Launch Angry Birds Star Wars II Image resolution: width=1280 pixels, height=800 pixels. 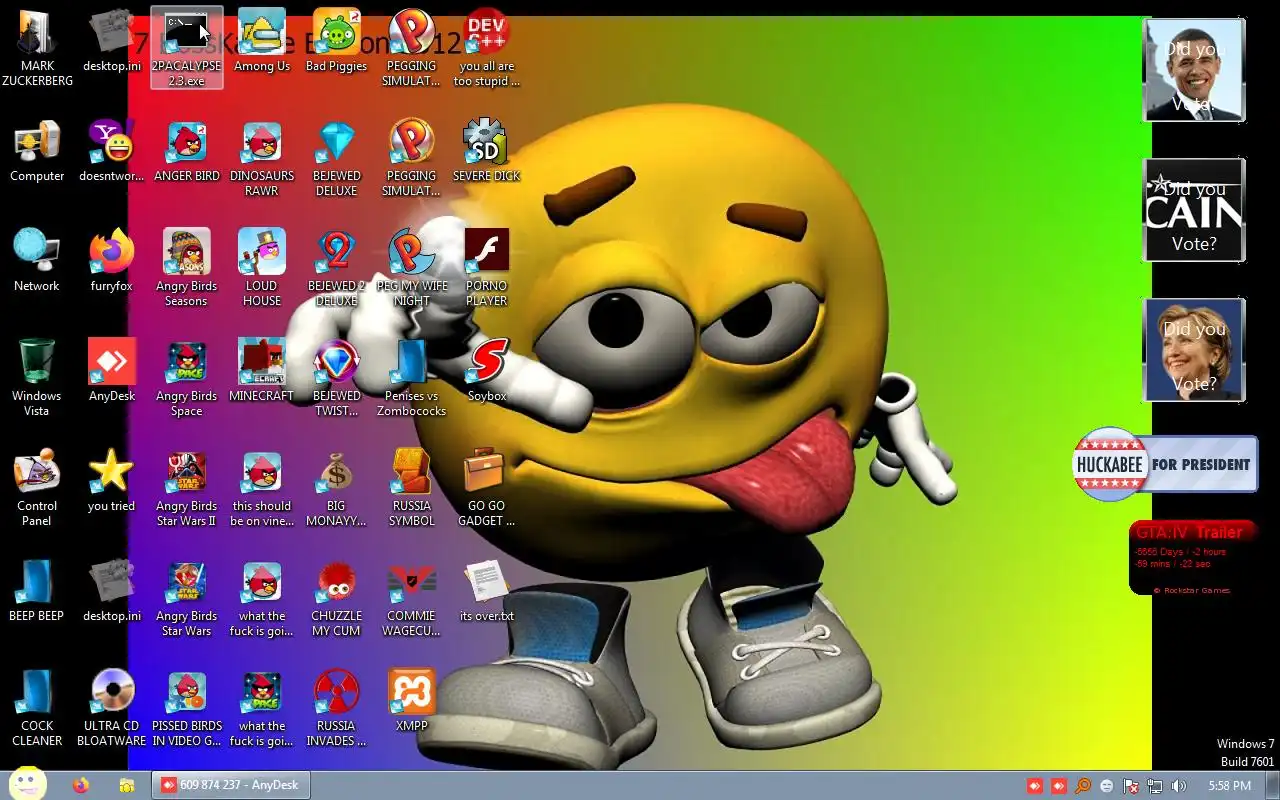pyautogui.click(x=187, y=488)
